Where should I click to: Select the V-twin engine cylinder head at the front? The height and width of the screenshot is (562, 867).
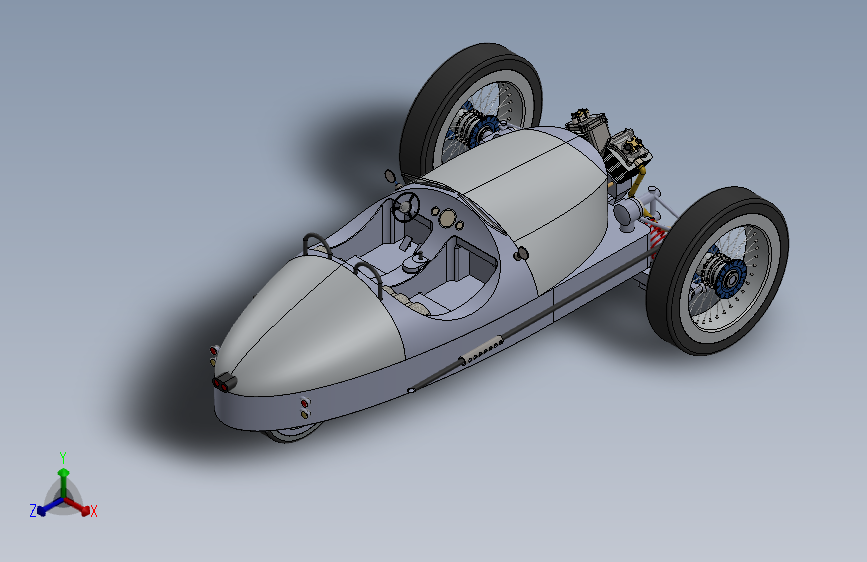(x=629, y=148)
